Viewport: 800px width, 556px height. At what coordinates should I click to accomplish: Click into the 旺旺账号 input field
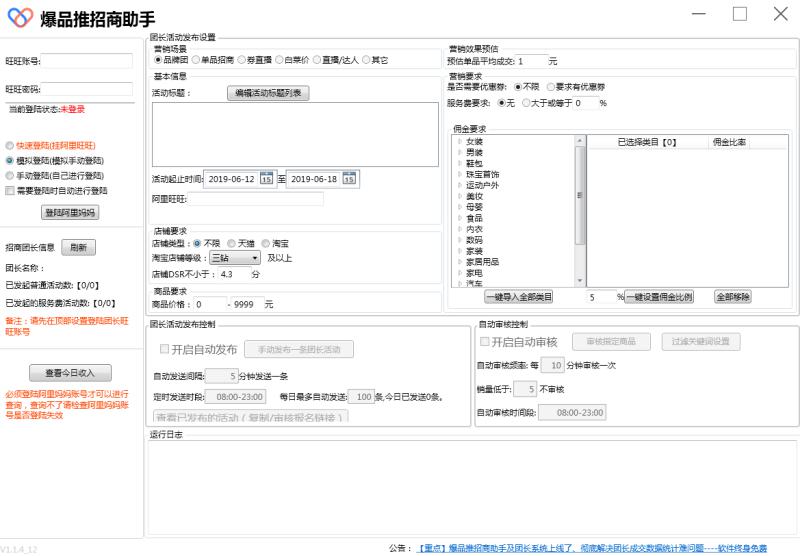click(x=86, y=60)
